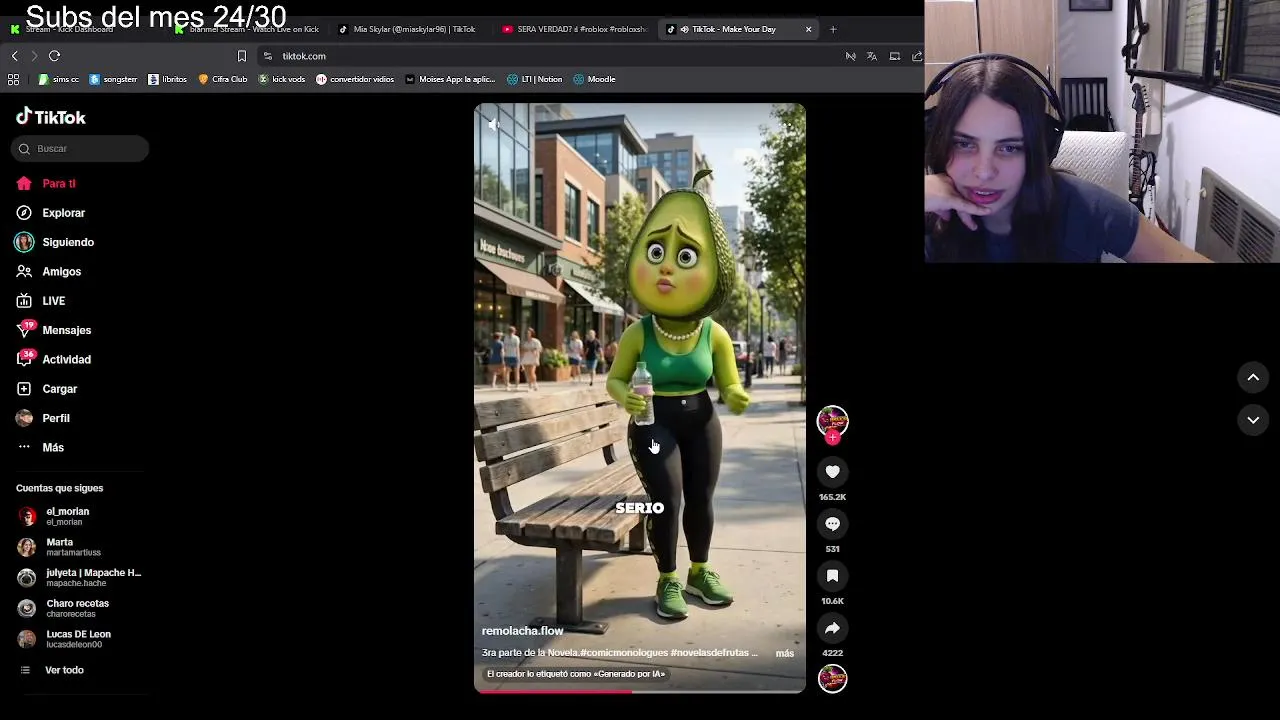
Task: Switch to the Mia Skylar TikTok tab
Action: click(410, 29)
